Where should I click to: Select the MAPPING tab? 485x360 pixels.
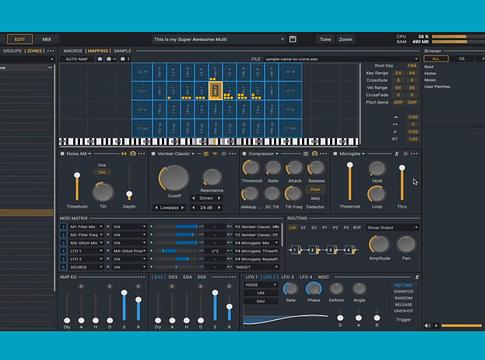(x=98, y=51)
